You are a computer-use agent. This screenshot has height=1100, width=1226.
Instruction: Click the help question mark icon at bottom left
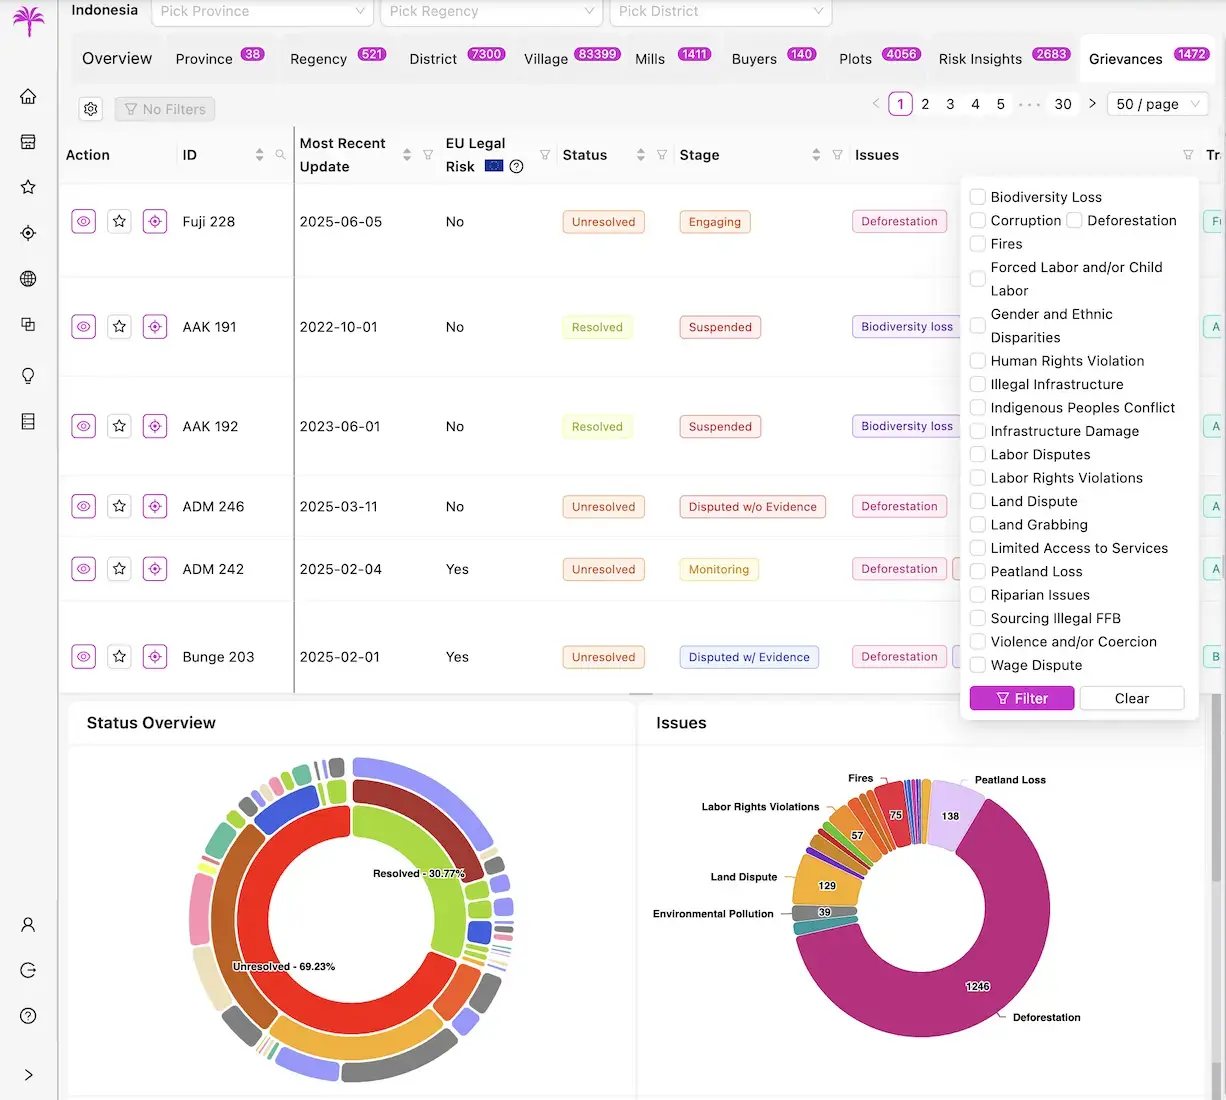(x=27, y=1016)
